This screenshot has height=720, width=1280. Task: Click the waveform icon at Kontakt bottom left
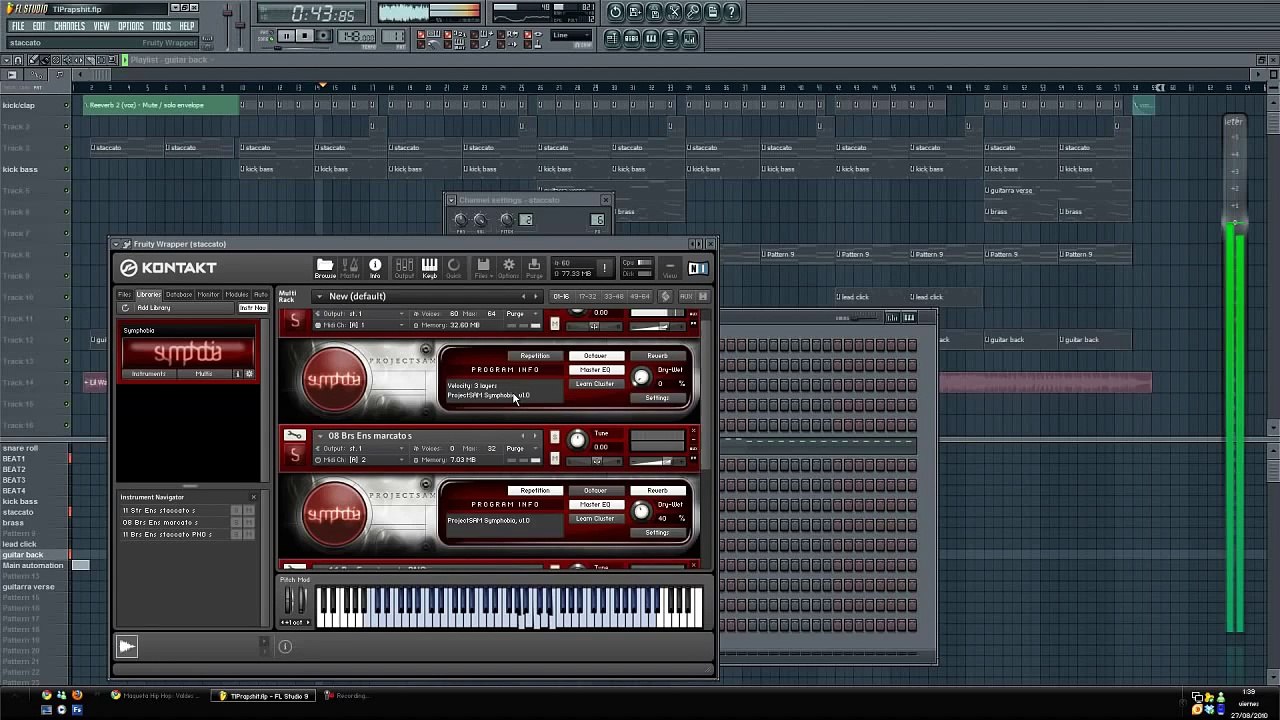[127, 646]
